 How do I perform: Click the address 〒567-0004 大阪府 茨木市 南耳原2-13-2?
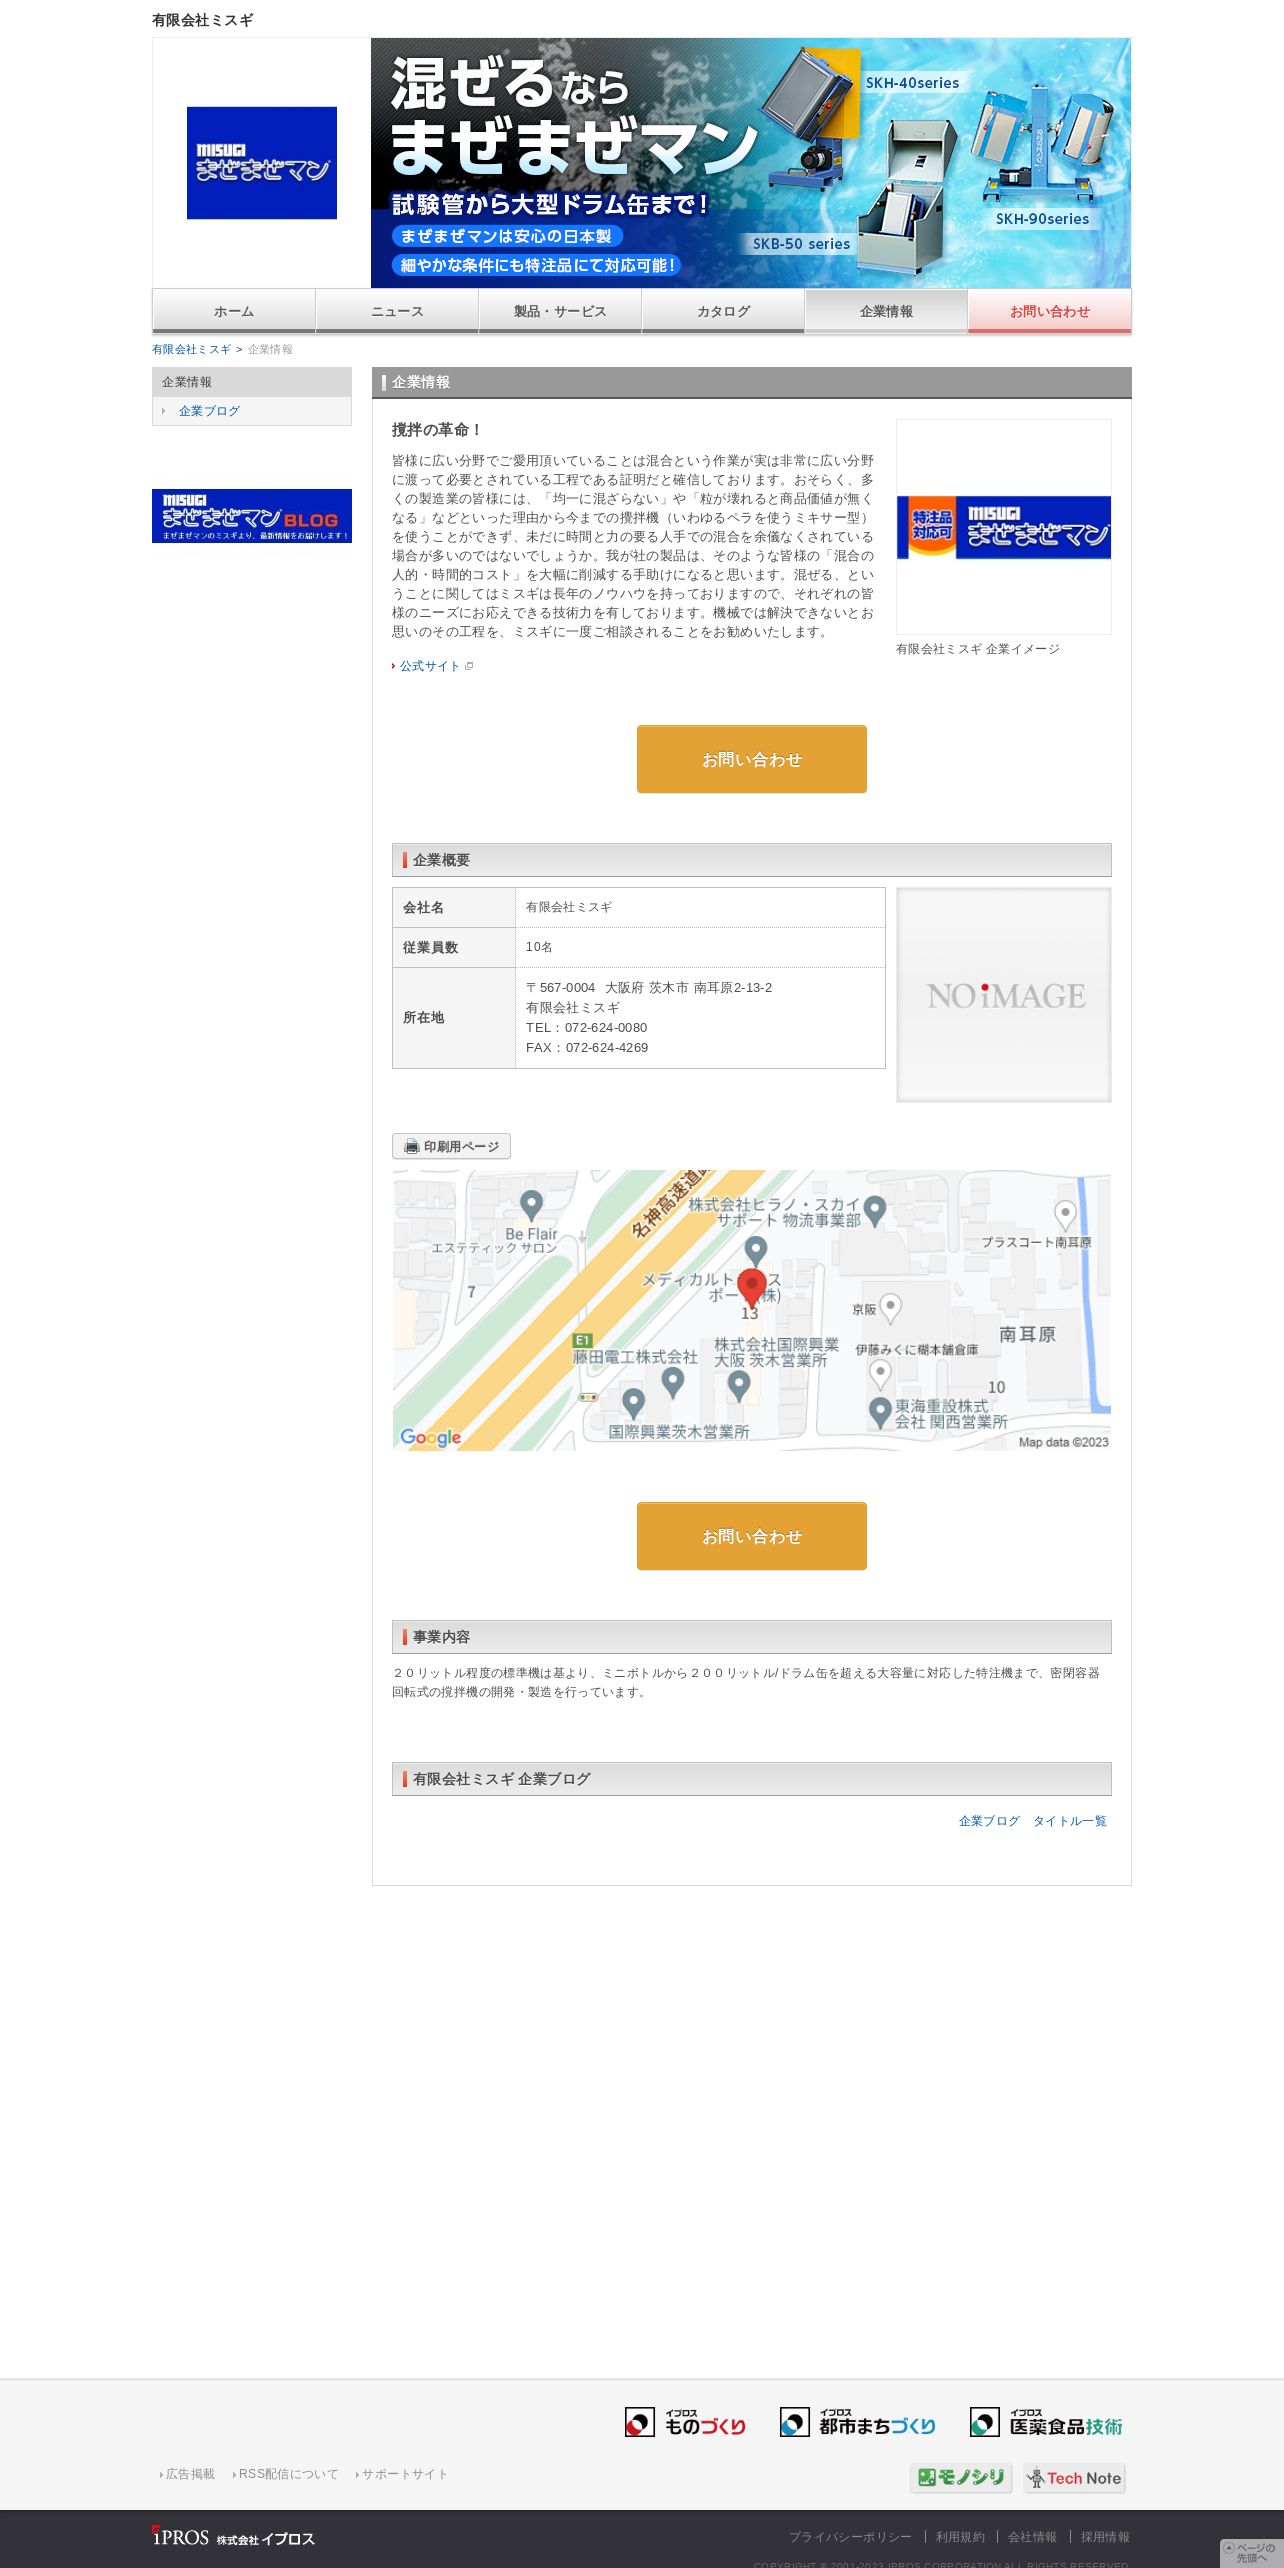[x=649, y=987]
